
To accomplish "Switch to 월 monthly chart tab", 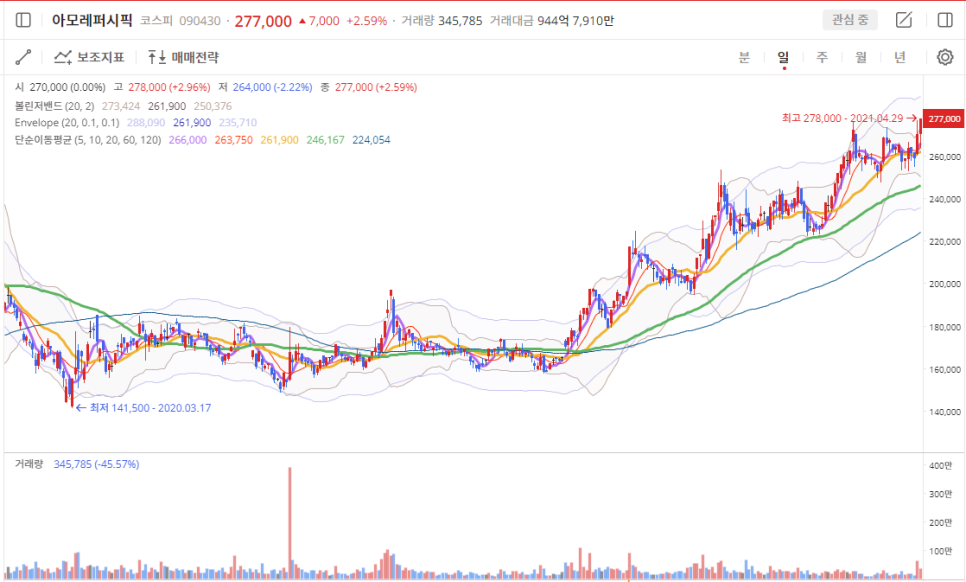I will click(x=861, y=57).
